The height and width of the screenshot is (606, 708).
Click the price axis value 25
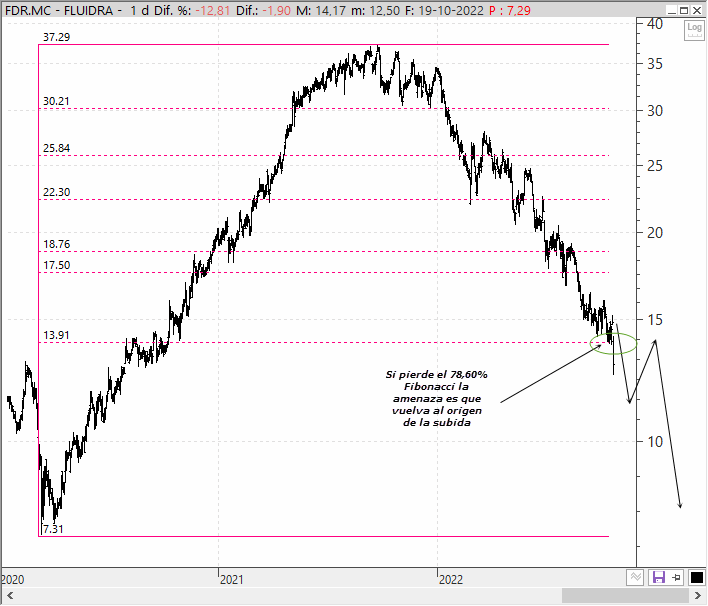[655, 166]
